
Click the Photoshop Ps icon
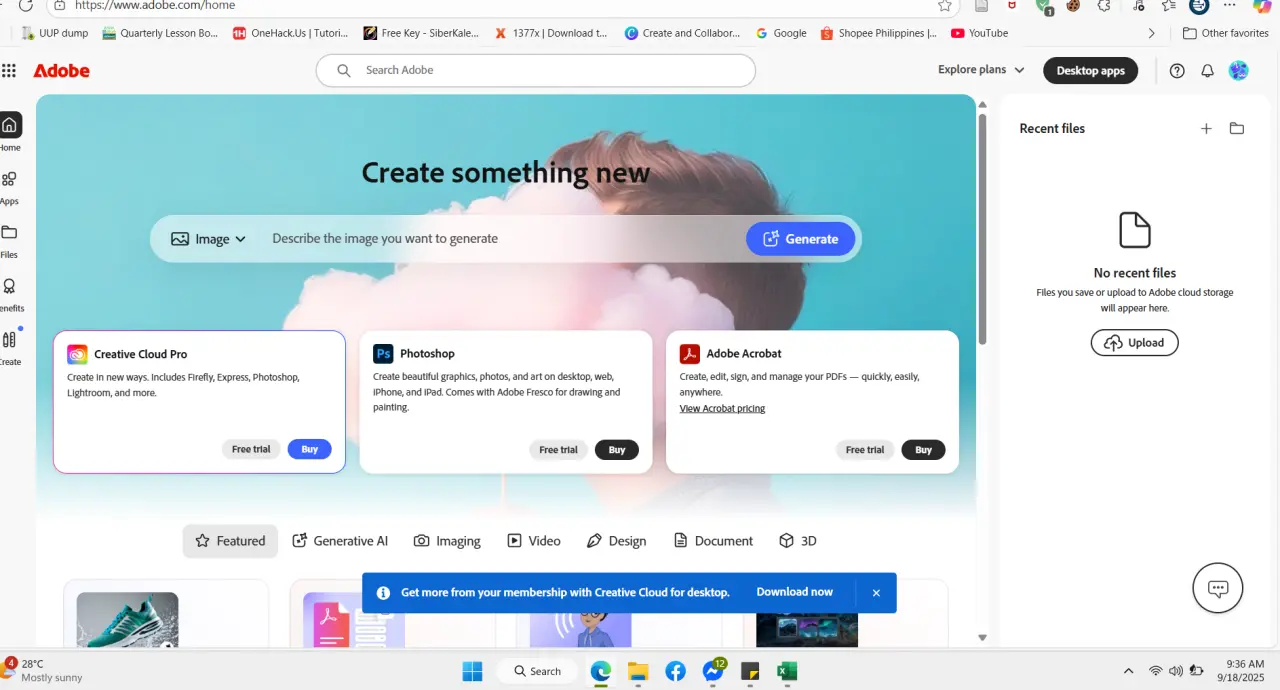pos(383,354)
